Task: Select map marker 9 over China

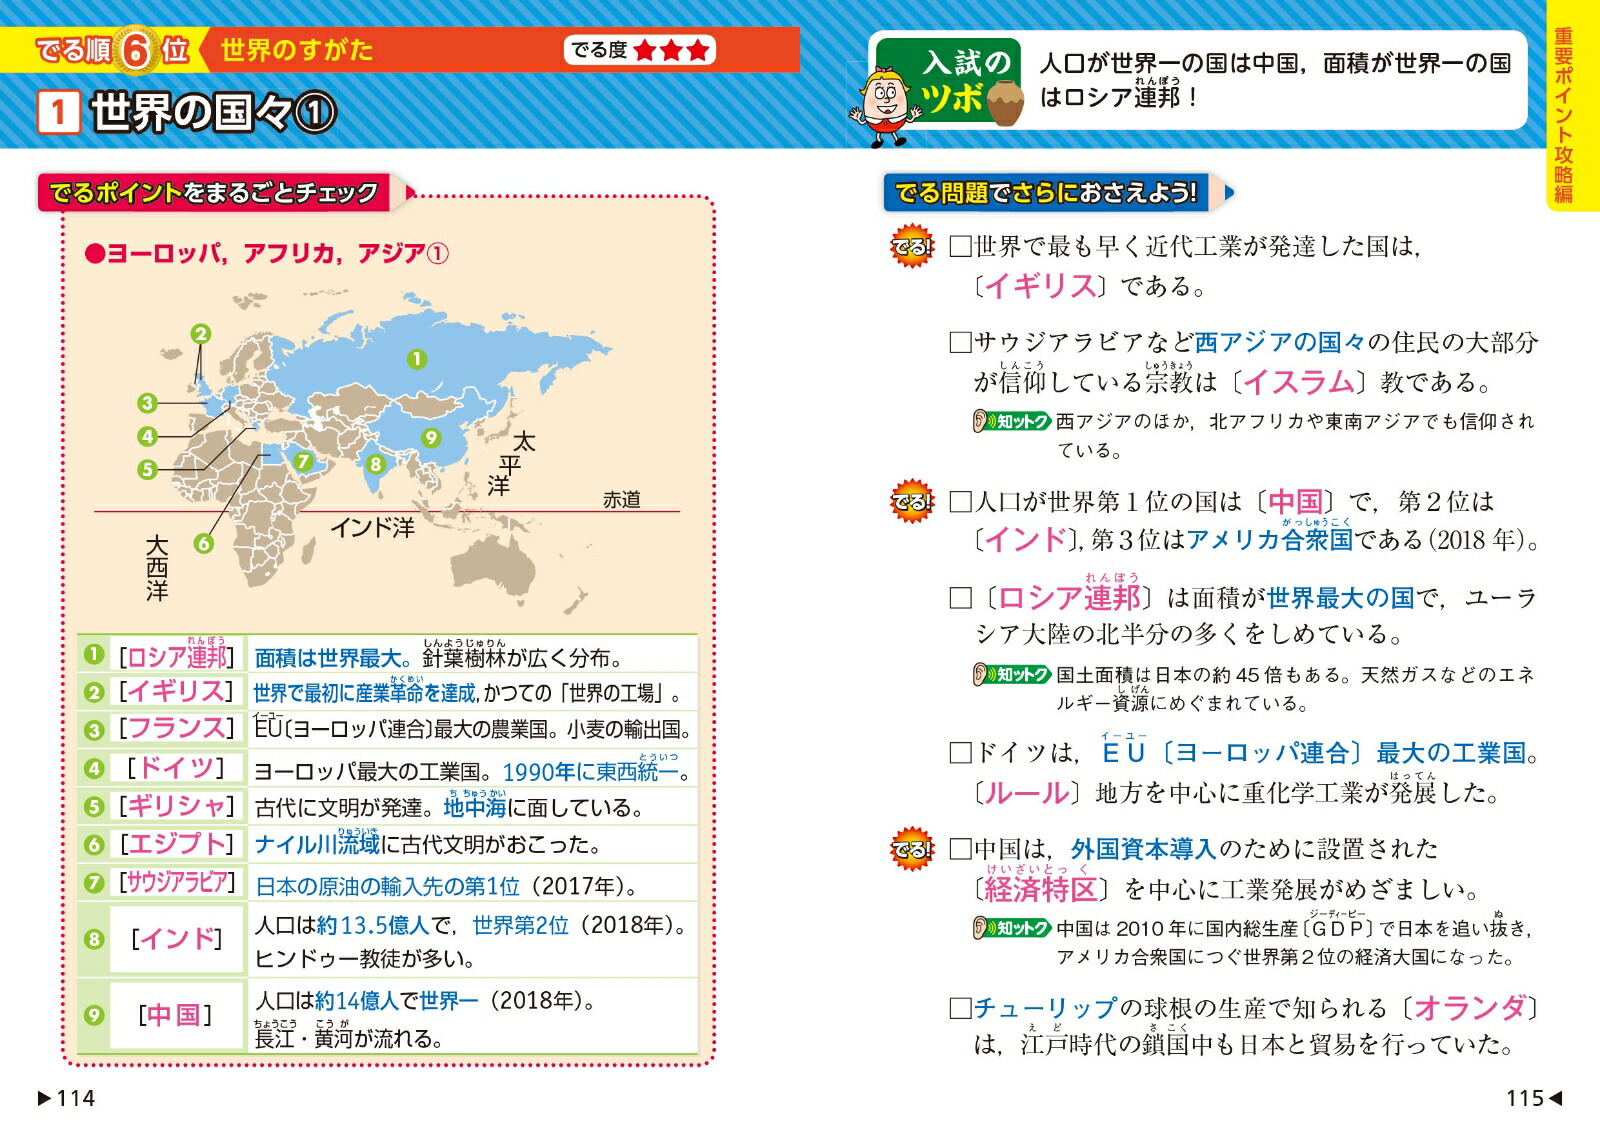Action: pyautogui.click(x=431, y=437)
